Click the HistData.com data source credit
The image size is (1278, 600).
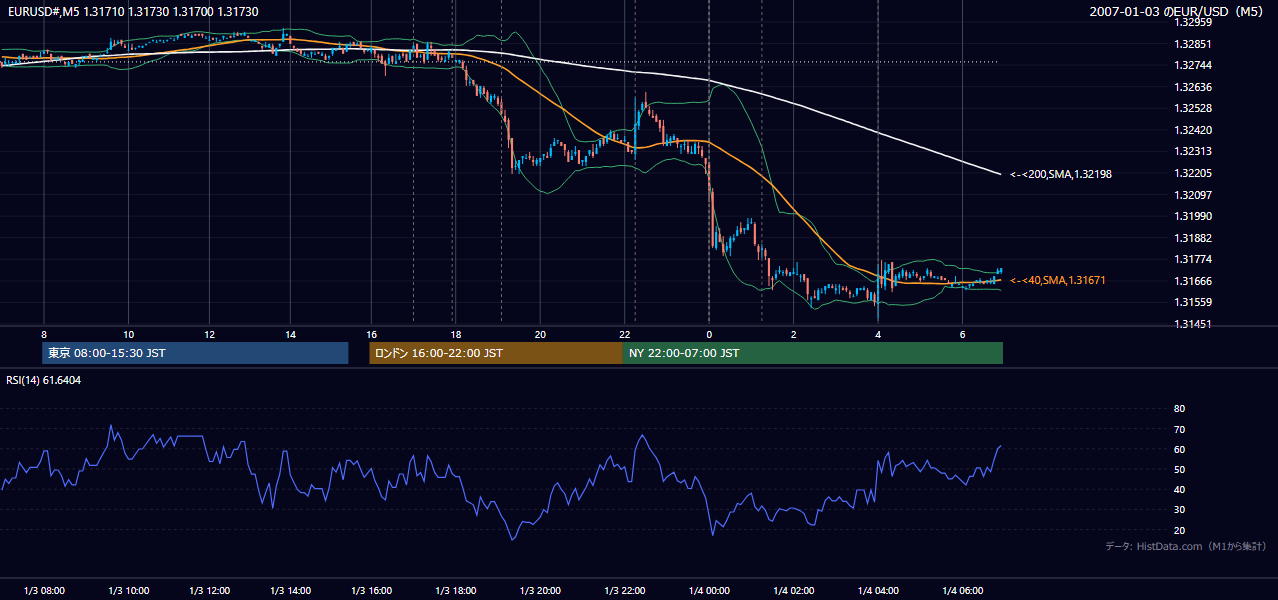click(x=1185, y=546)
